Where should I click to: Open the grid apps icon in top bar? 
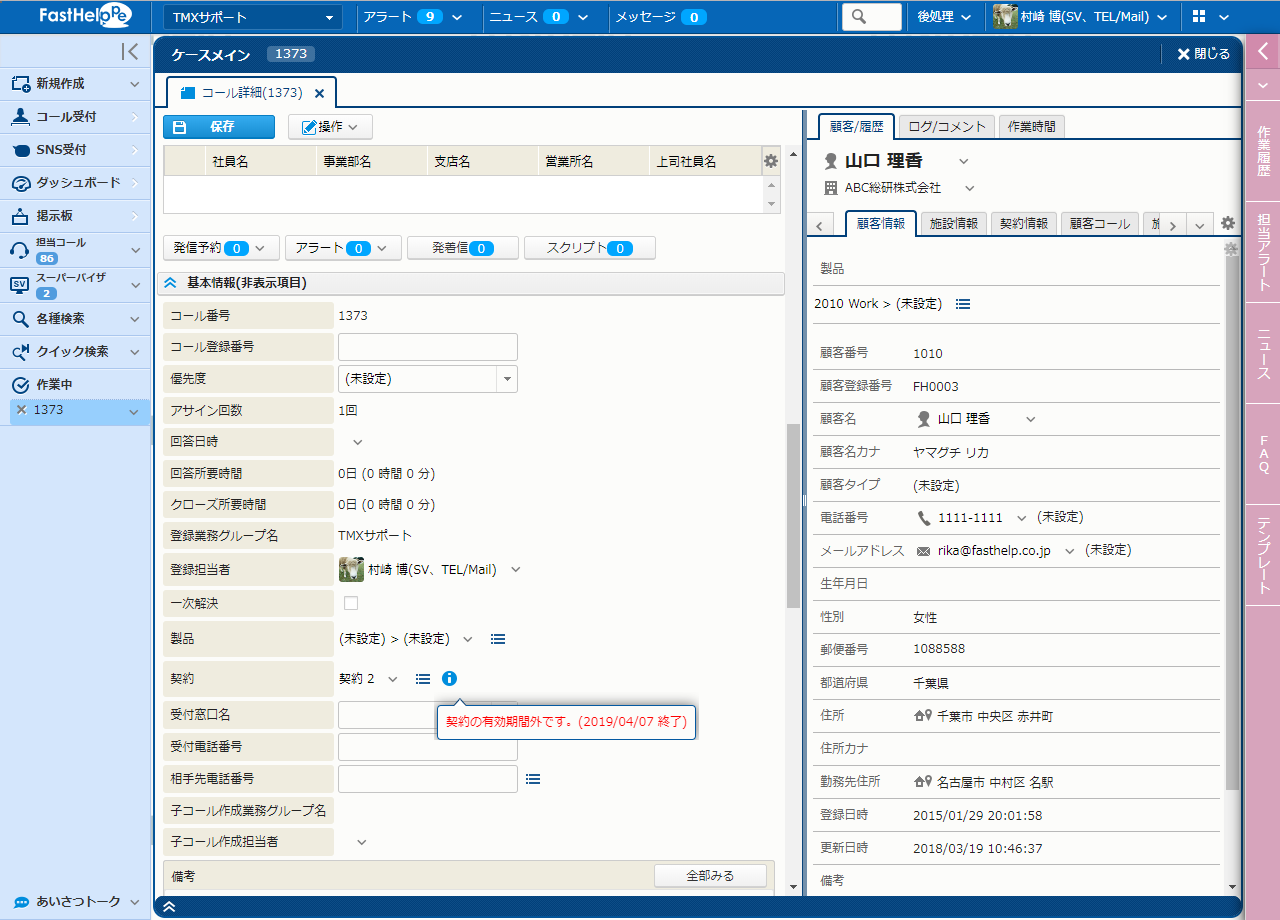coord(1199,17)
